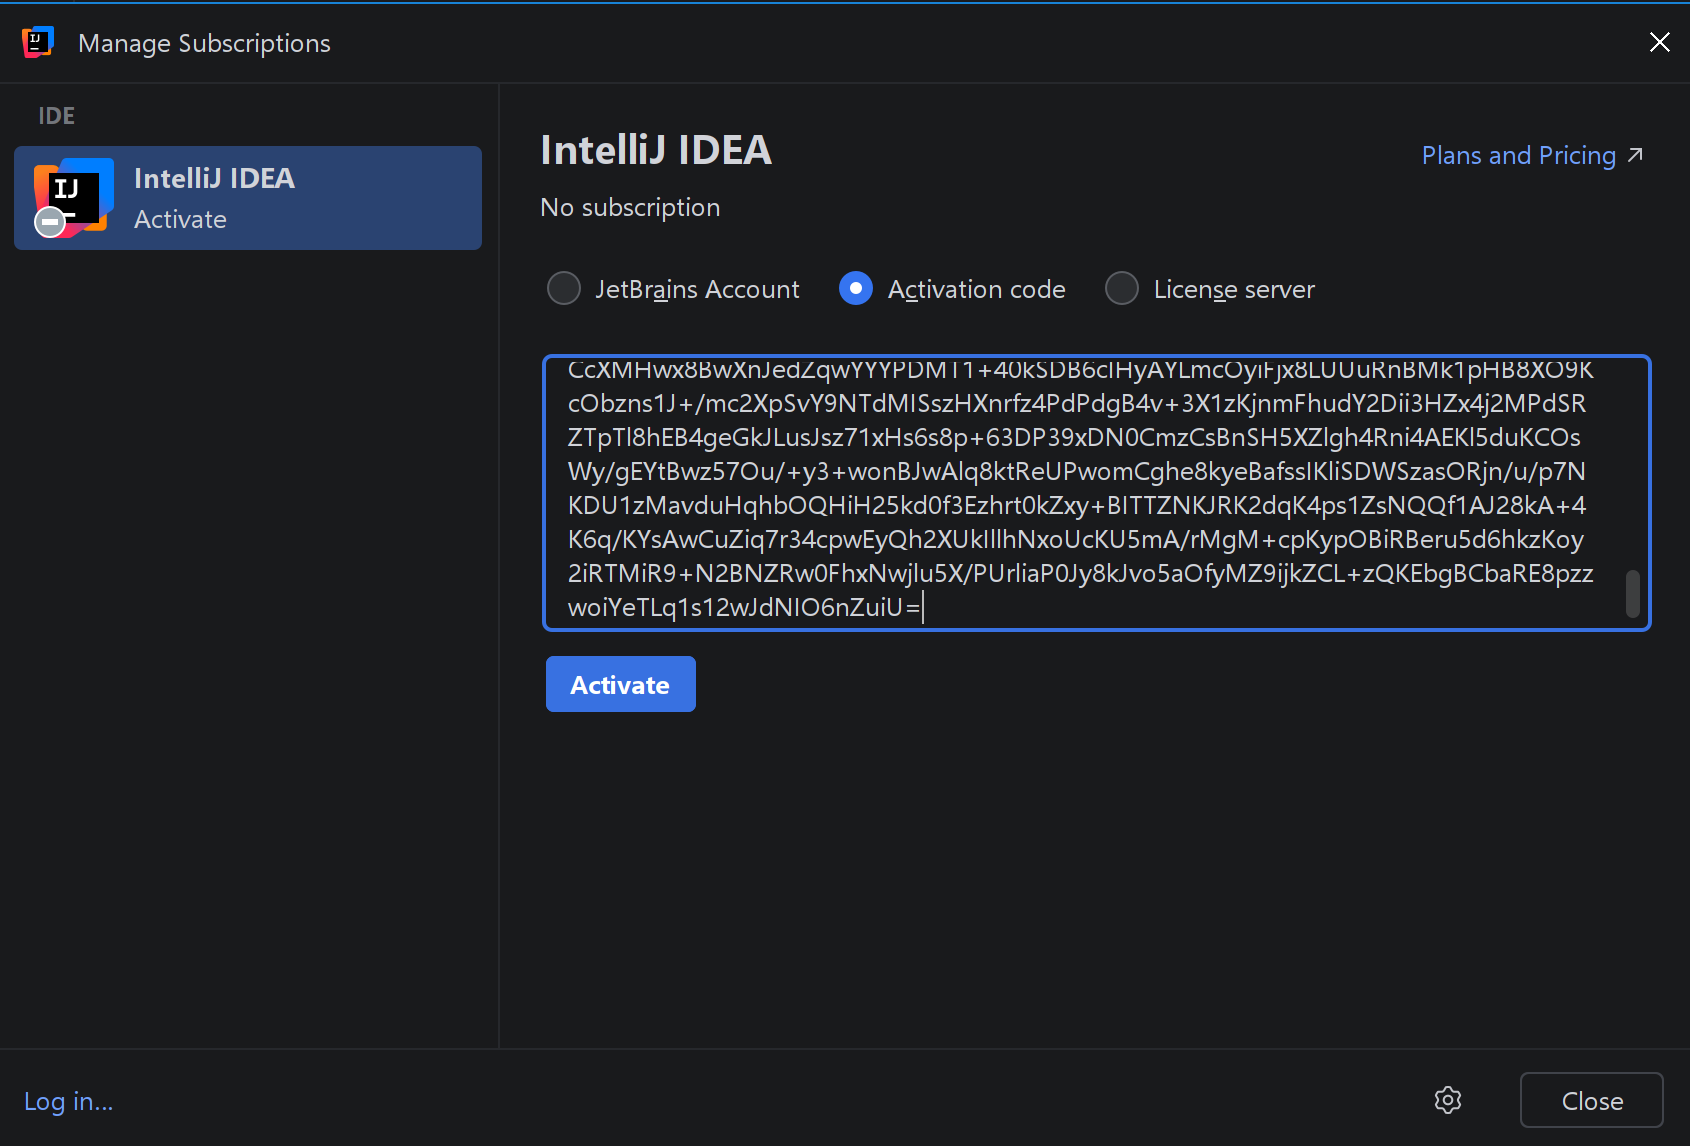Select the JetBrains Account radio option
The width and height of the screenshot is (1690, 1146).
click(x=564, y=289)
